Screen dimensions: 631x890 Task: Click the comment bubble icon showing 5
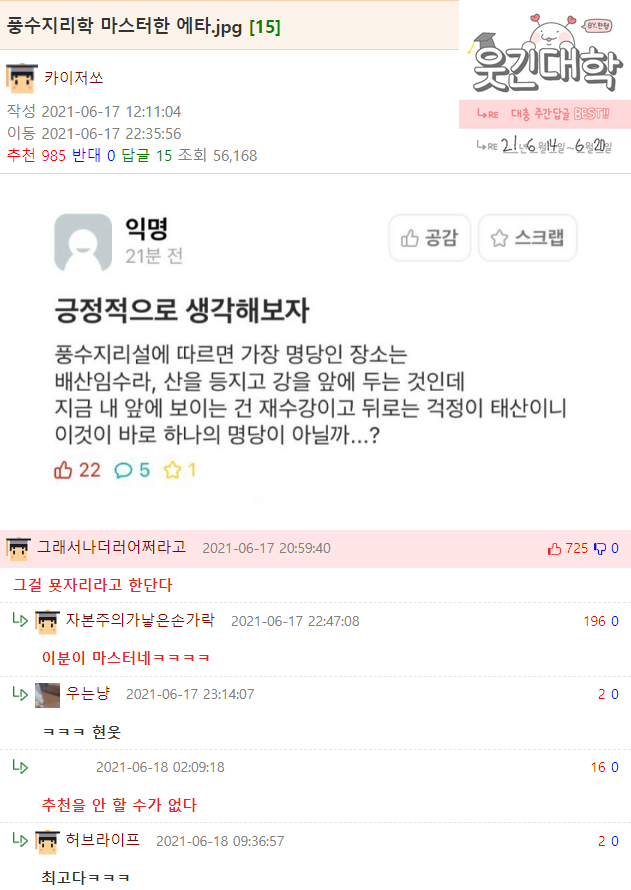tap(123, 471)
